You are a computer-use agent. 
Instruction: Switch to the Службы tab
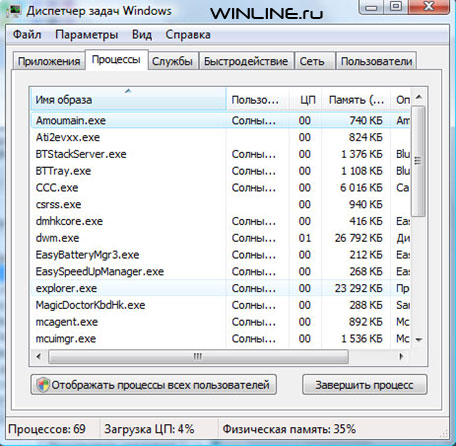(172, 61)
